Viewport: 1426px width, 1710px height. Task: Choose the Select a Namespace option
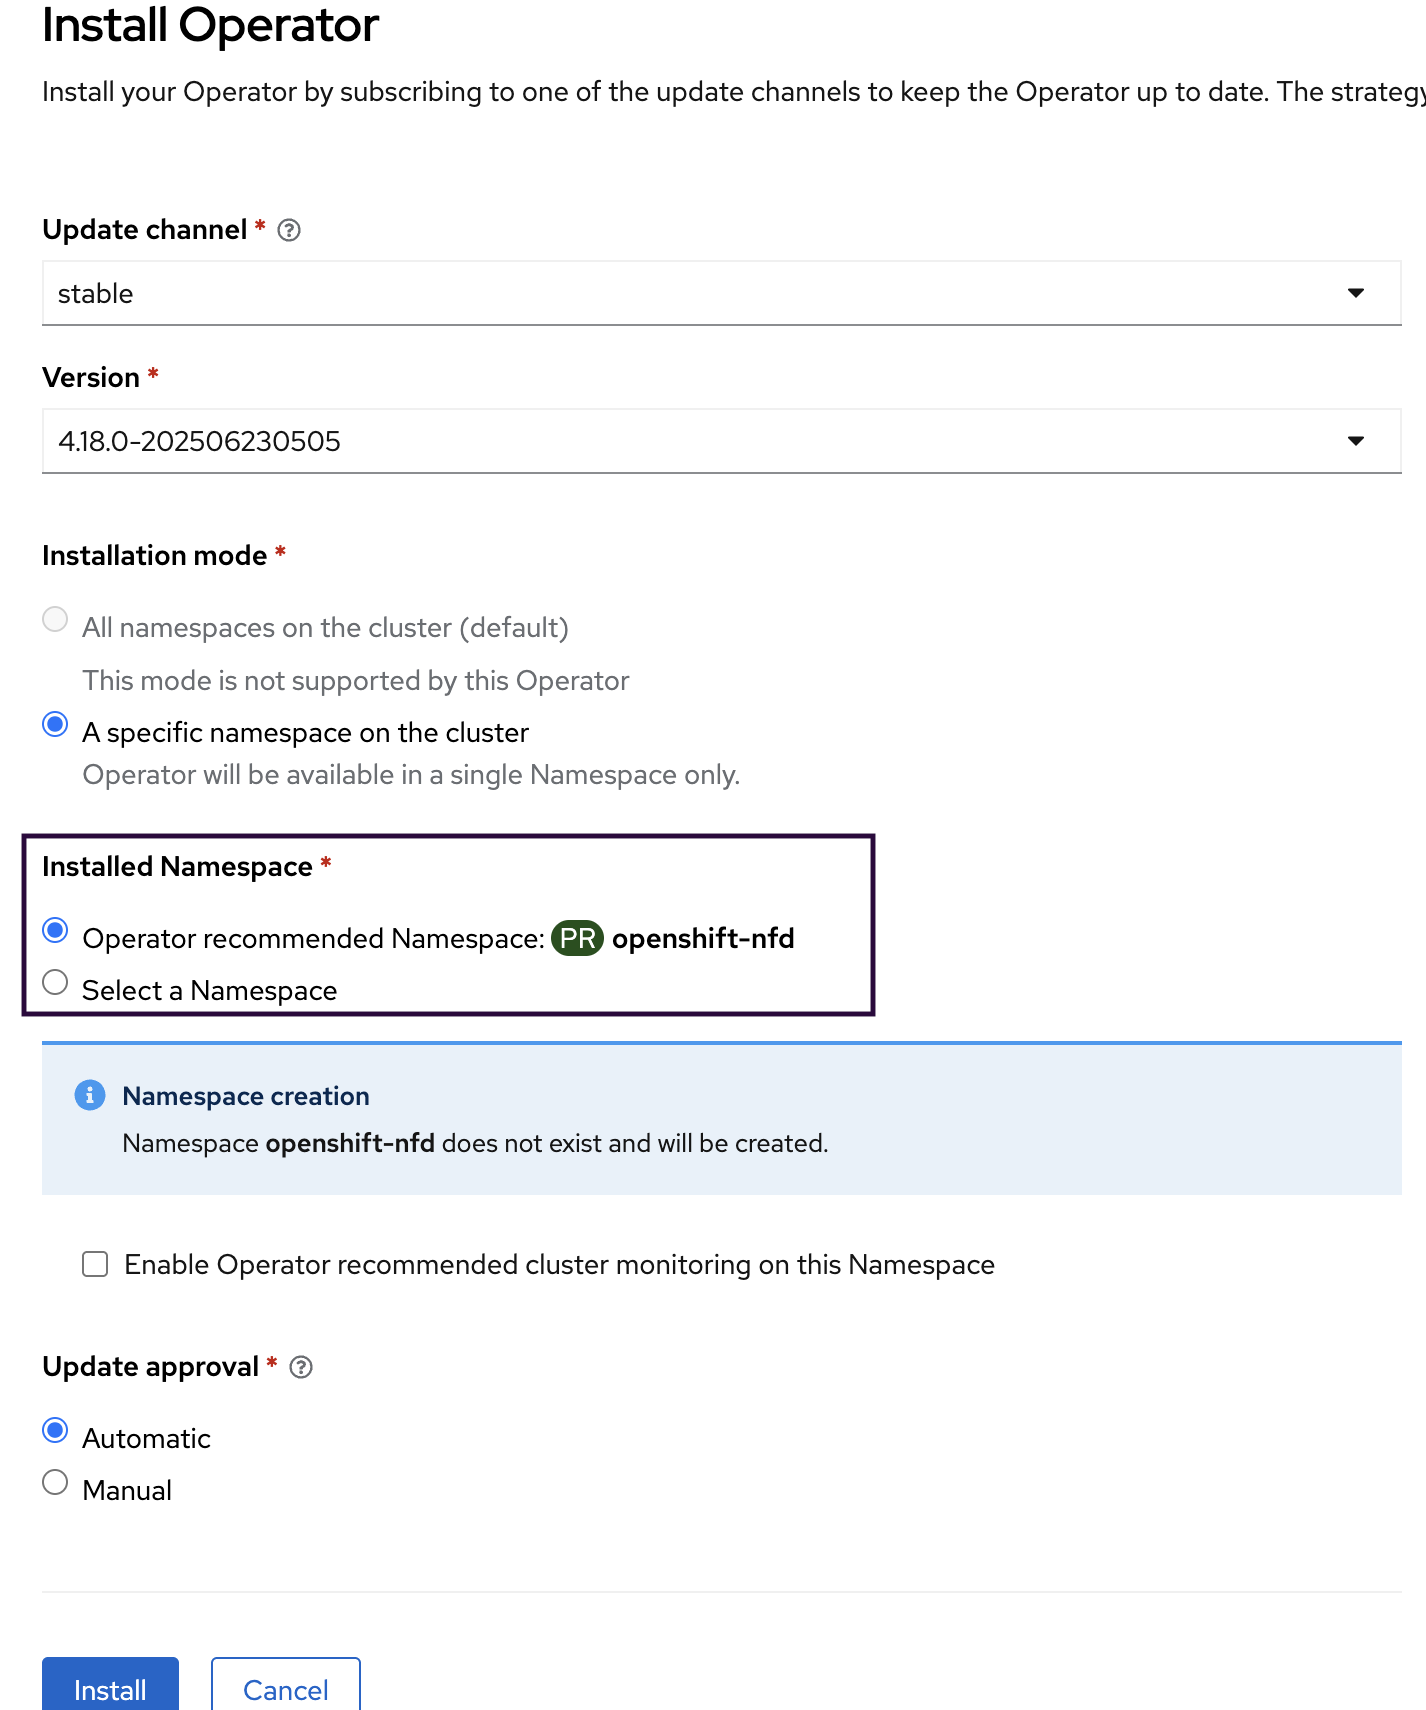pyautogui.click(x=56, y=983)
